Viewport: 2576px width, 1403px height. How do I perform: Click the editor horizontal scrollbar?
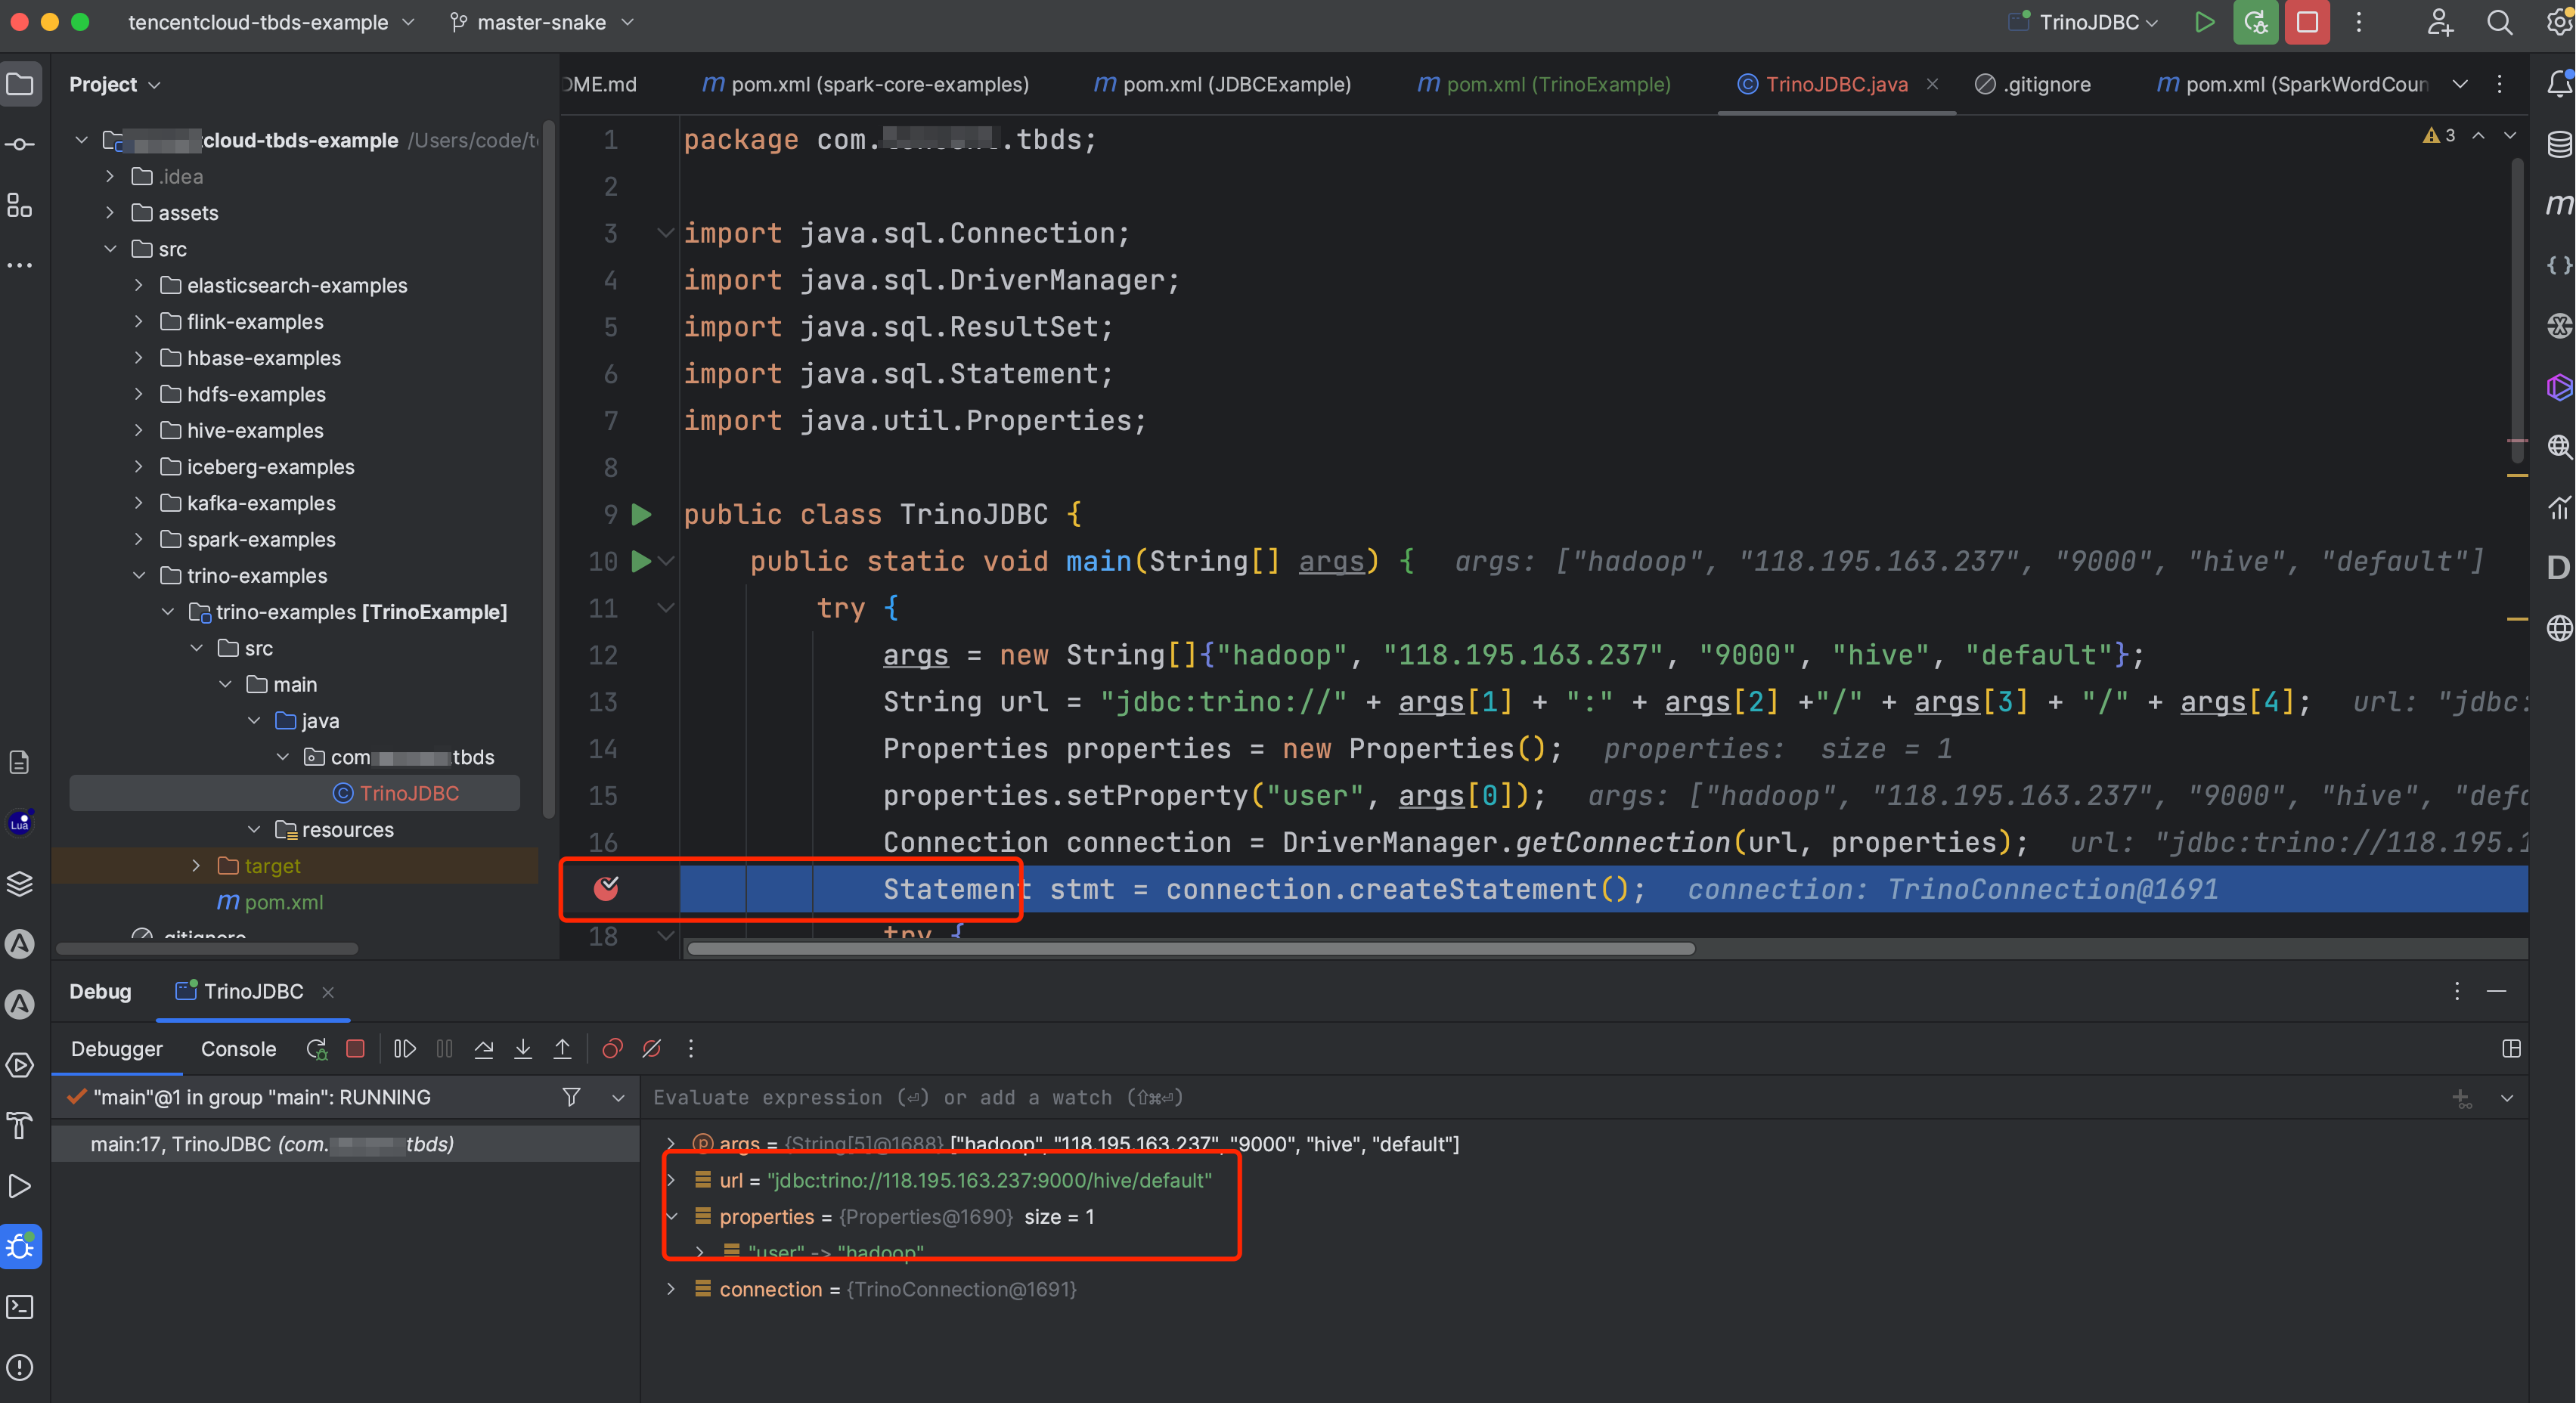pyautogui.click(x=1190, y=948)
